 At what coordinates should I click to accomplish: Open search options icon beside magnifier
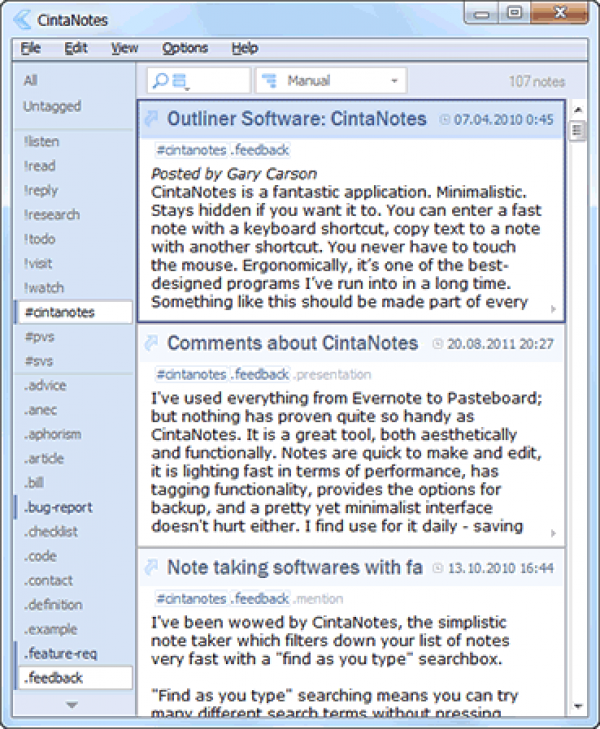click(180, 82)
